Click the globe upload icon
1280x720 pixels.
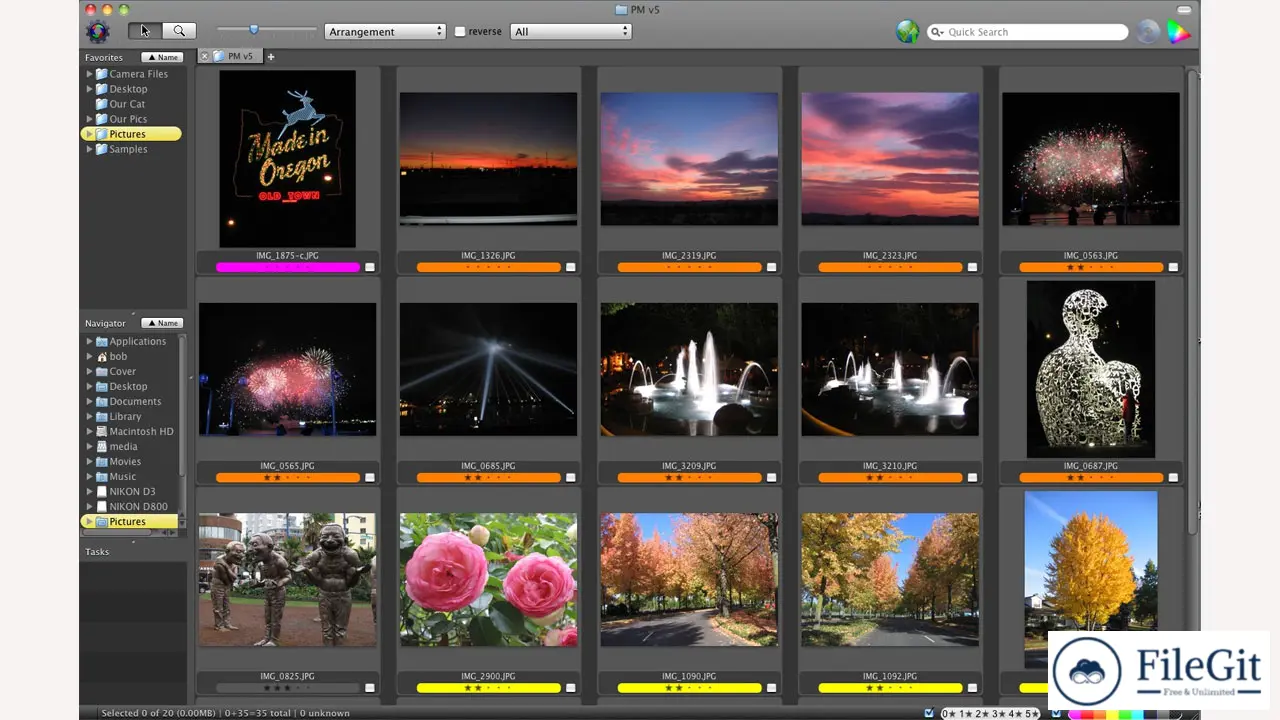coord(907,32)
